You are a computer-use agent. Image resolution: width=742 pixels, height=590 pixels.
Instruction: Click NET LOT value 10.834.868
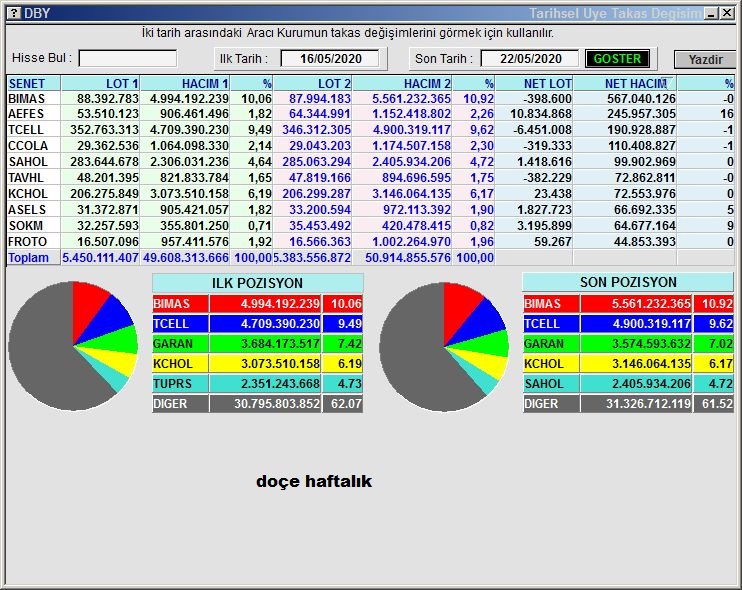pos(541,114)
